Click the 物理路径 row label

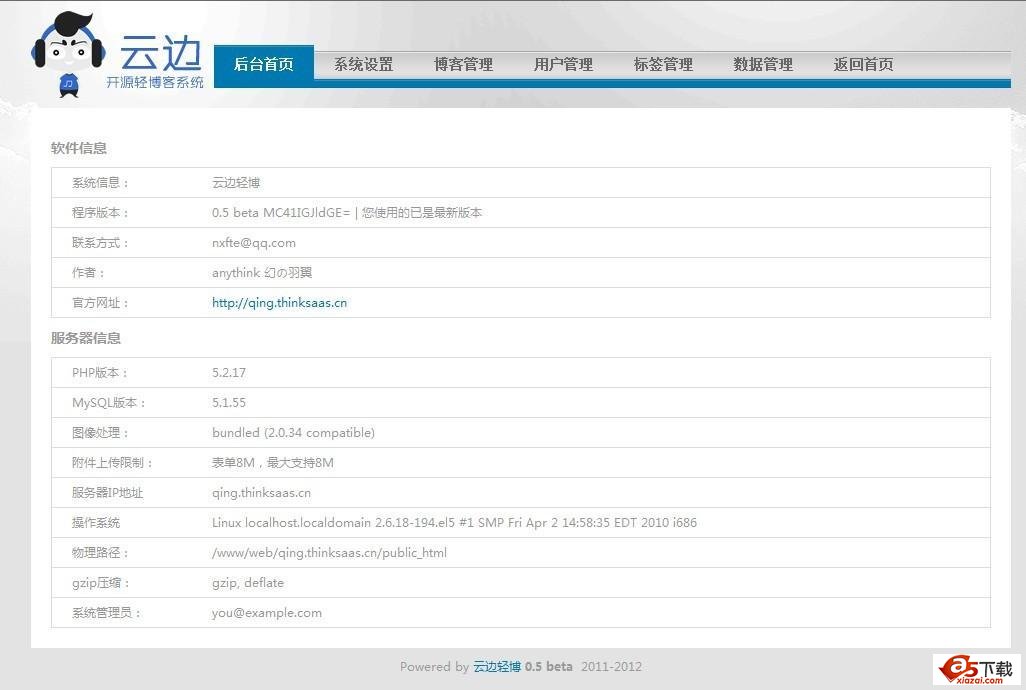[100, 553]
